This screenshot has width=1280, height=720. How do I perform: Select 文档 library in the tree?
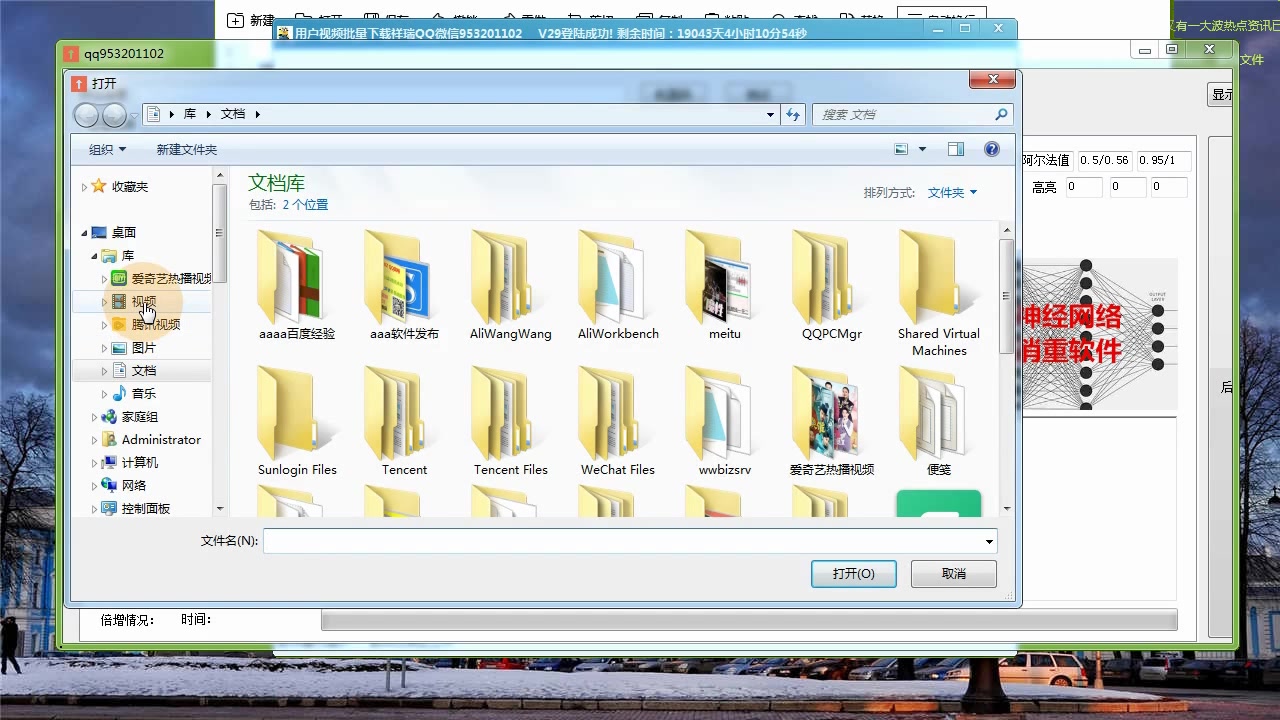[x=144, y=370]
